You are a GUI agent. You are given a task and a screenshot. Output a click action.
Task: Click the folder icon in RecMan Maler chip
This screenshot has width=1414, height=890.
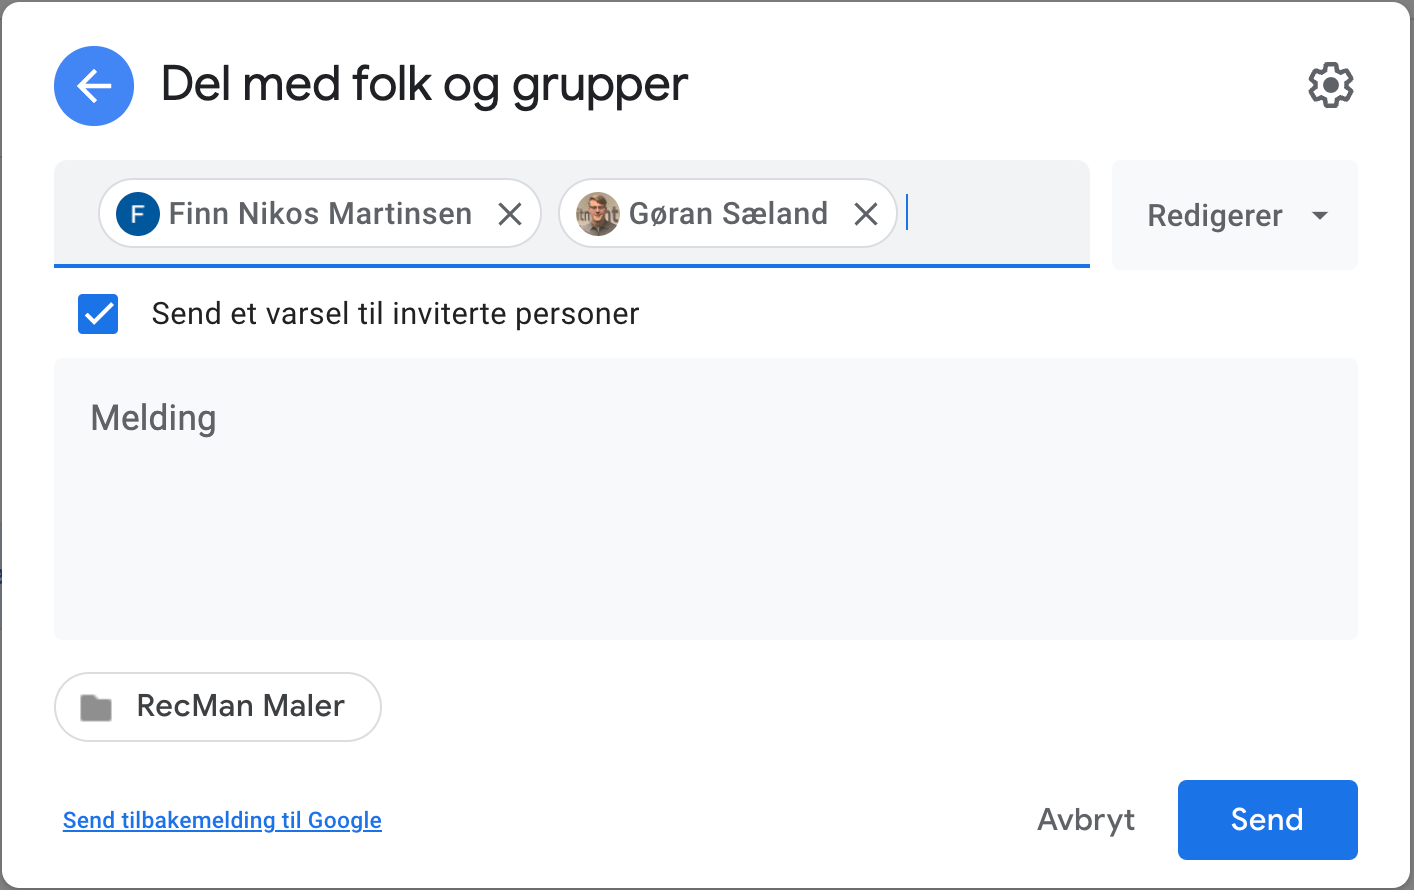click(x=96, y=708)
